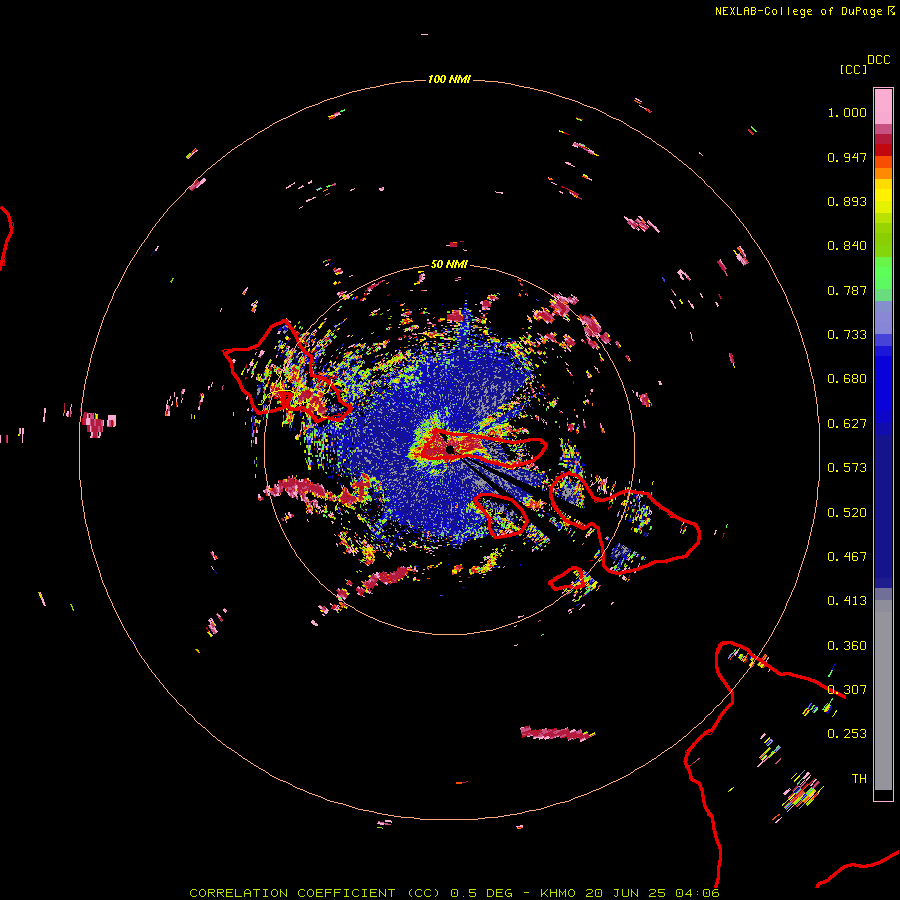Click the 0.840 color scale value
This screenshot has height=900, width=900.
(x=847, y=246)
